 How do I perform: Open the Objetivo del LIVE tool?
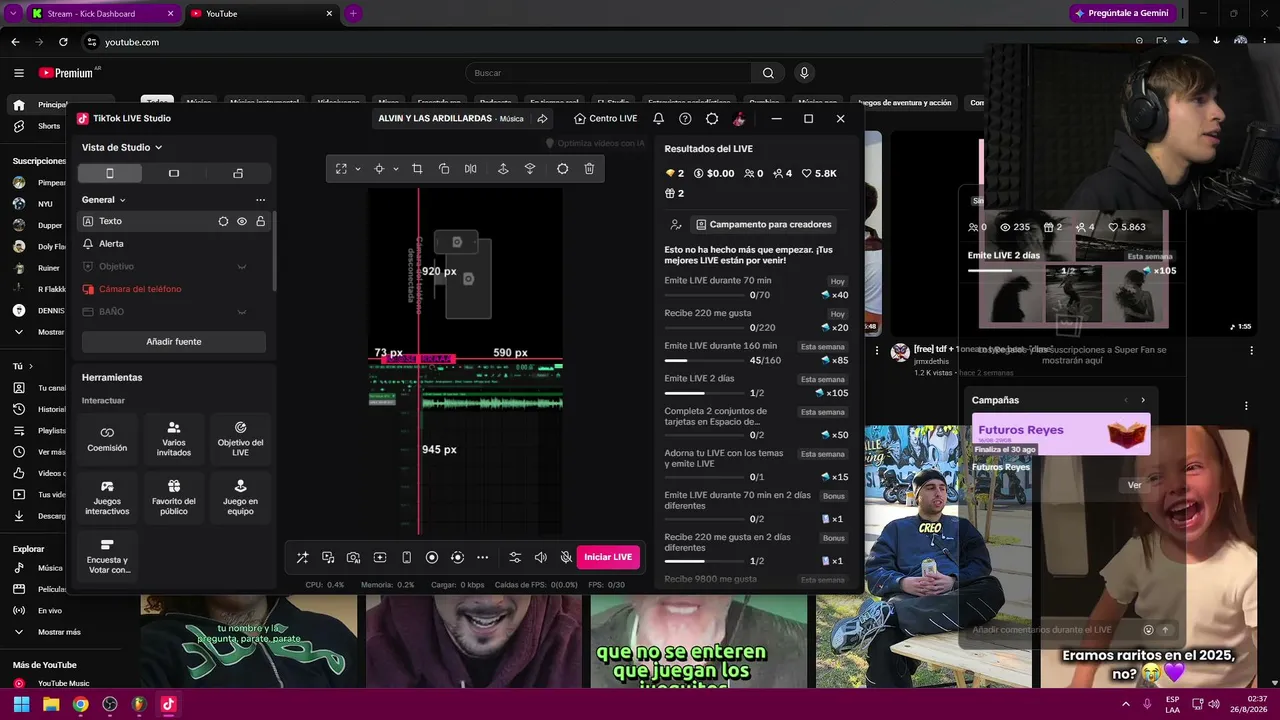(x=240, y=438)
